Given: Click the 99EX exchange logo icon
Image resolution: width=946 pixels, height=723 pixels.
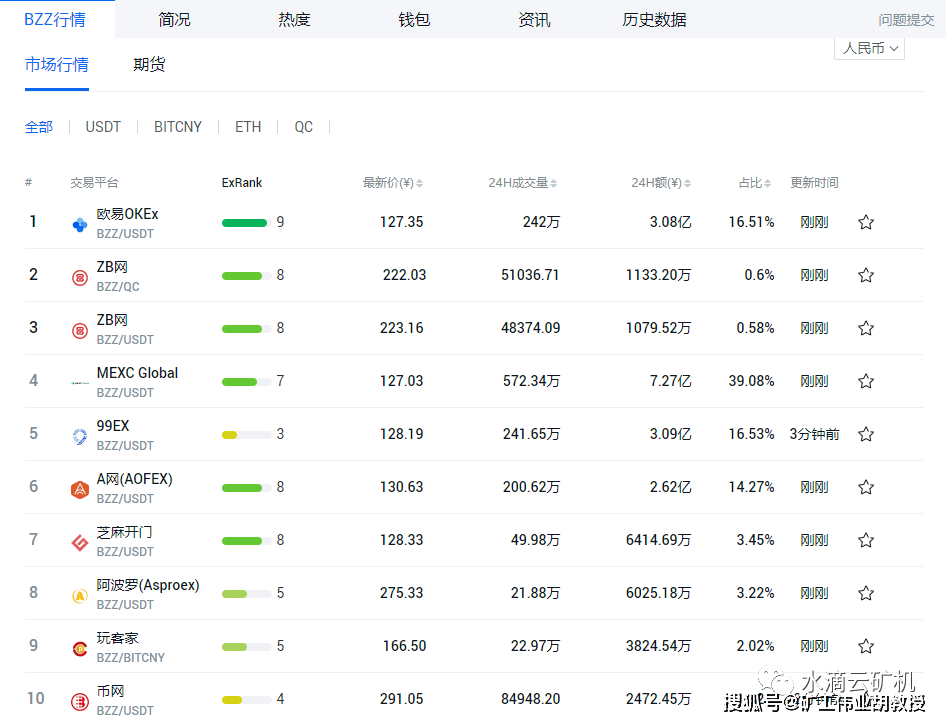Looking at the screenshot, I should [x=80, y=436].
